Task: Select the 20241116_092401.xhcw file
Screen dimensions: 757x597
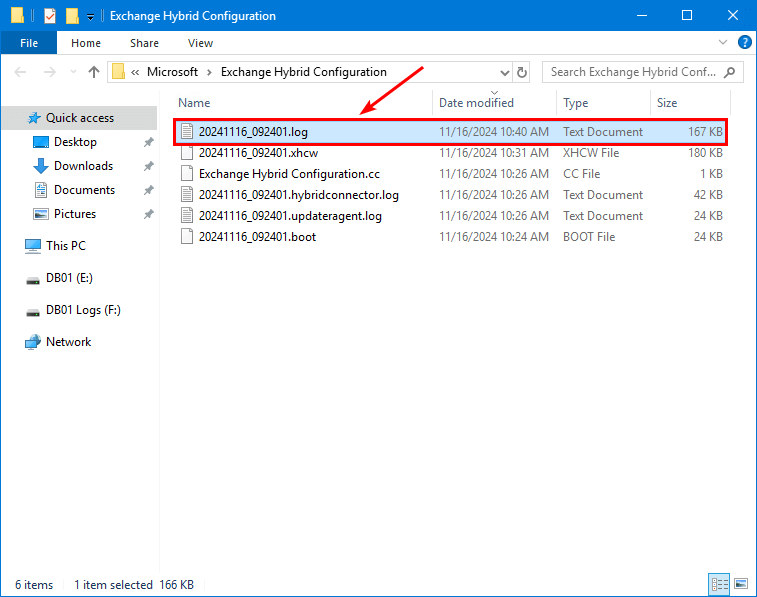Action: (258, 153)
